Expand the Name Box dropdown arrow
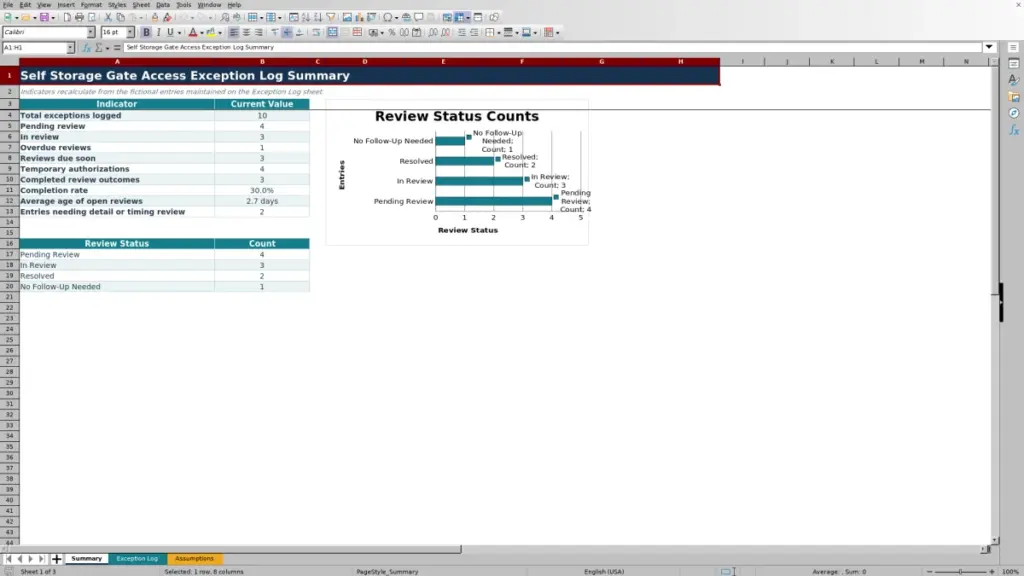Viewport: 1024px width, 576px height. (70, 48)
